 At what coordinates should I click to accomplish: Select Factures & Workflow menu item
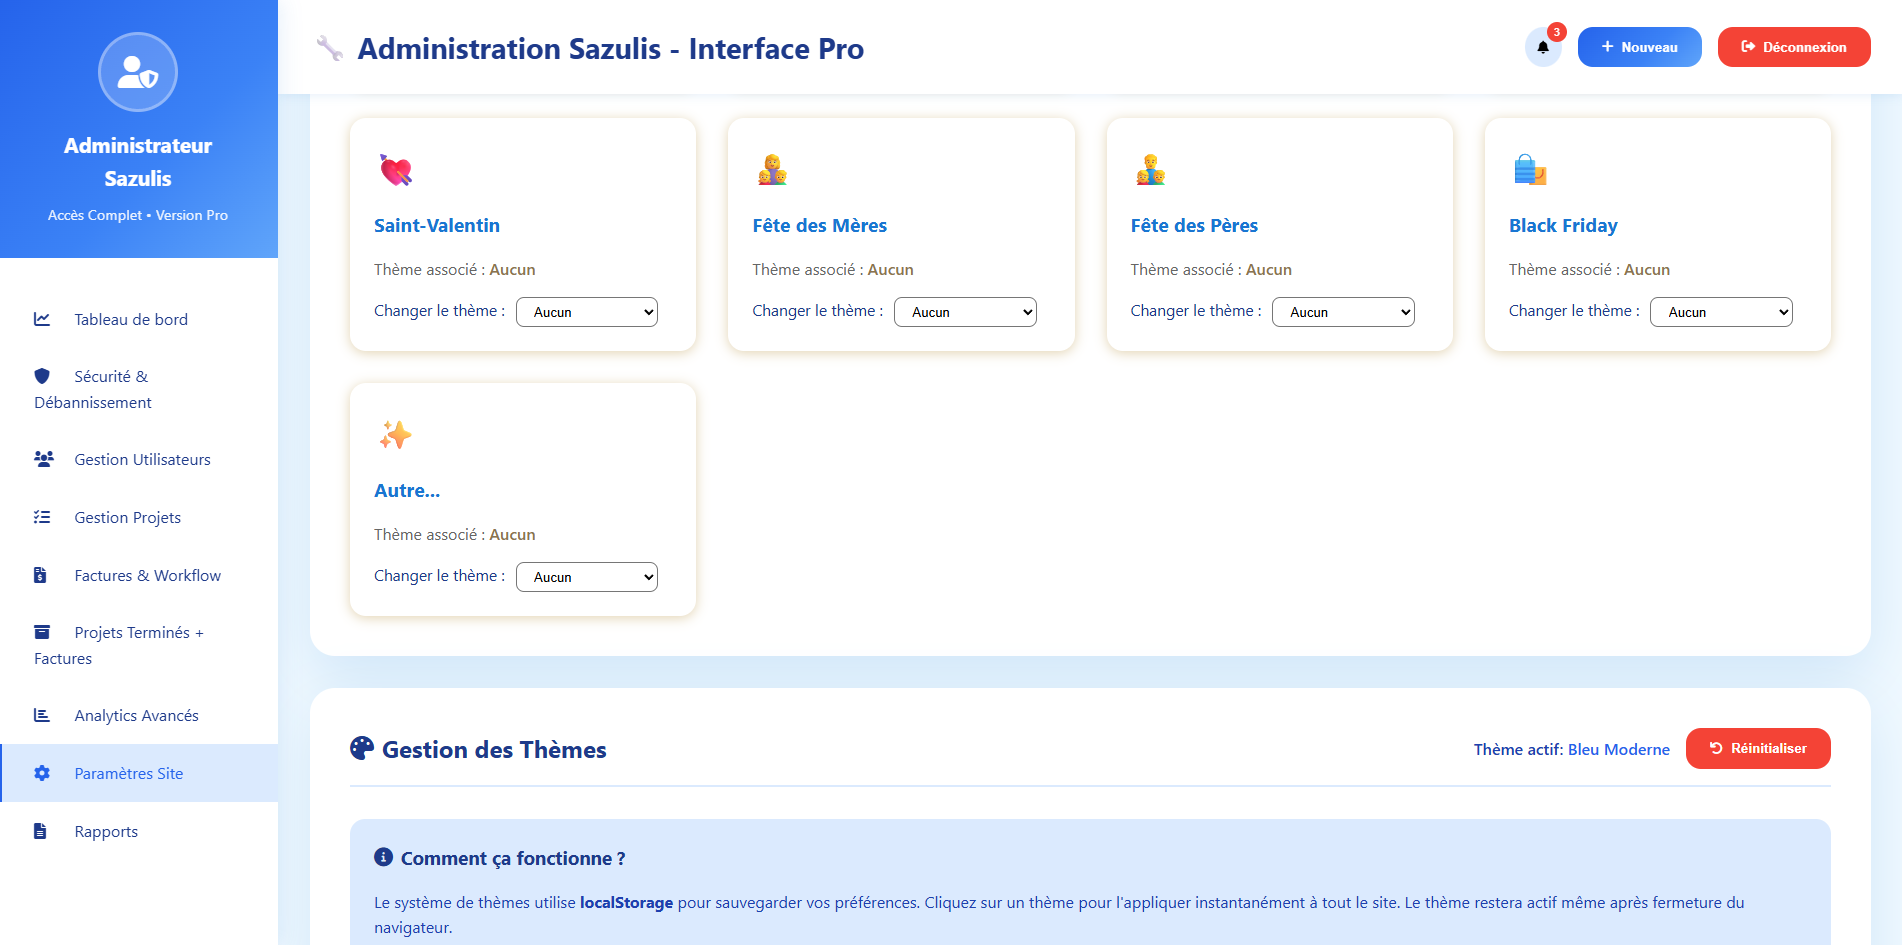[147, 575]
